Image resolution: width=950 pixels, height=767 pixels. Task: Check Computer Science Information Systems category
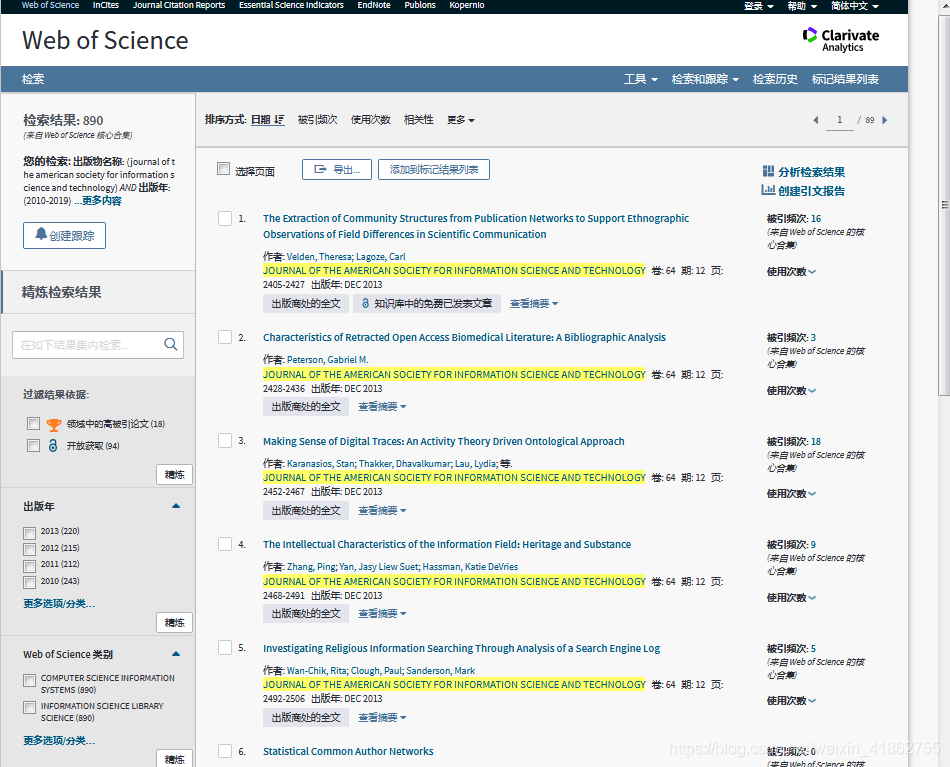pos(29,680)
